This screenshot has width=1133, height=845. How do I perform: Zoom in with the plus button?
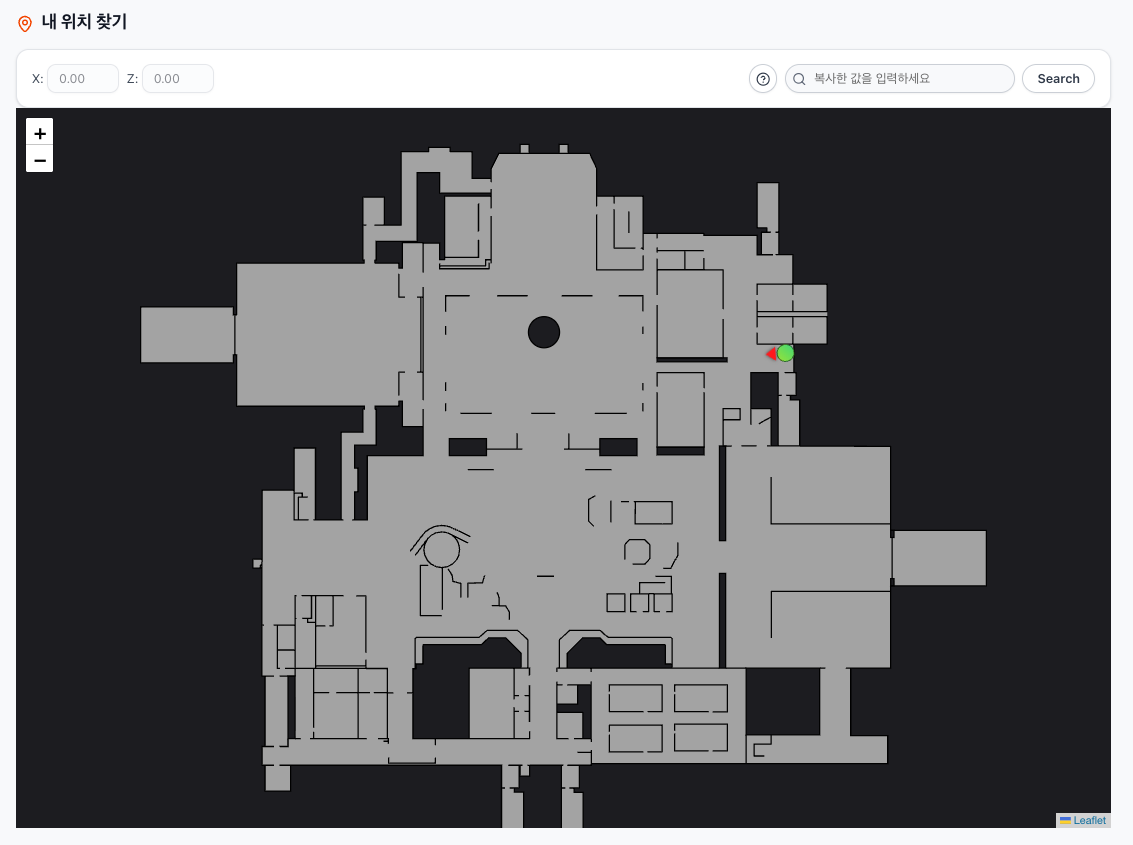pos(40,133)
